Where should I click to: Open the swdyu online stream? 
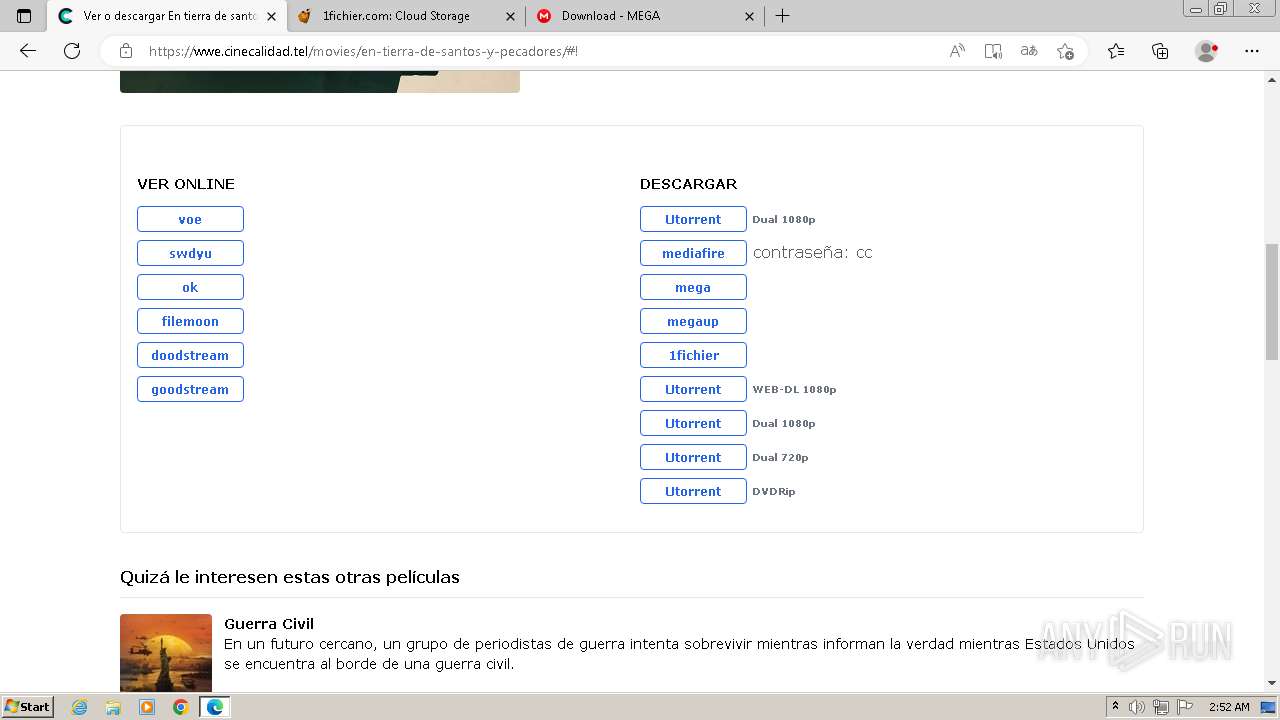tap(190, 253)
